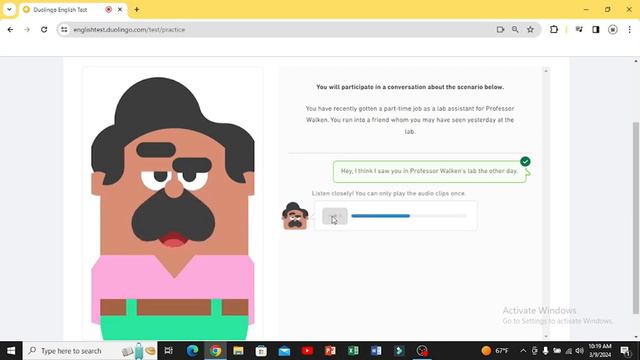Open the tab search dropdown arrow
This screenshot has height=360, width=640.
[x=9, y=9]
